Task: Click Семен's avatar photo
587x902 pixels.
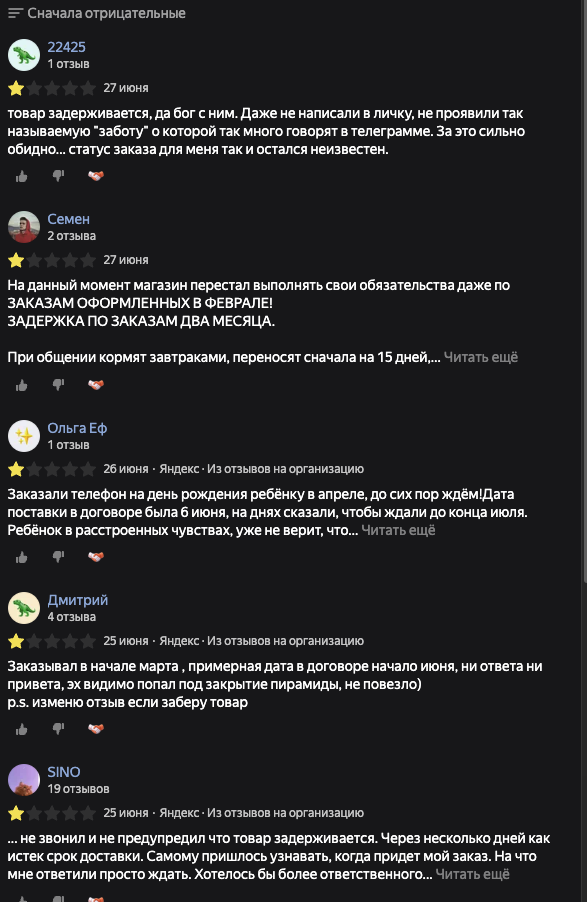Action: pos(24,227)
